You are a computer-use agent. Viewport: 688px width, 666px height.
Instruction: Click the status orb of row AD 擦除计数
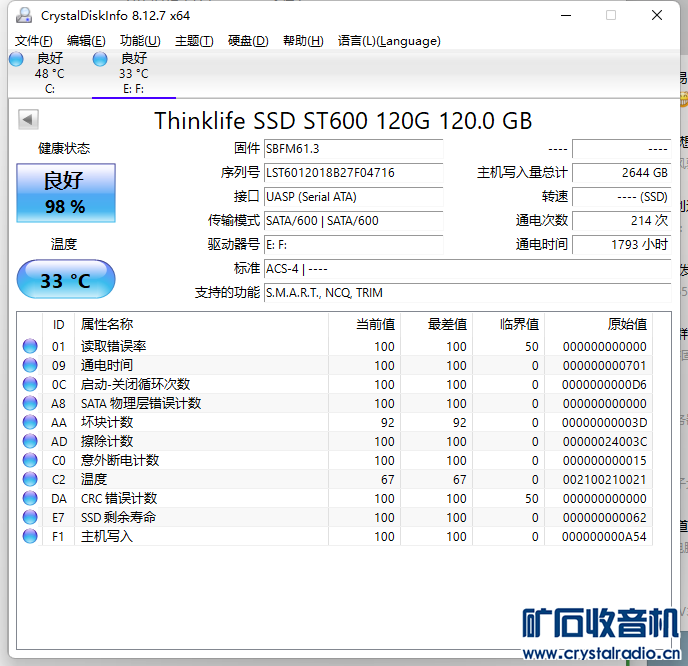coord(30,441)
